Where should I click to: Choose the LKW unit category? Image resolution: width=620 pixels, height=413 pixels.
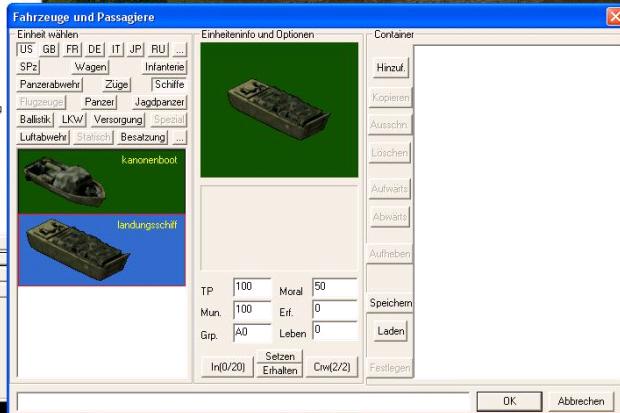(x=72, y=119)
